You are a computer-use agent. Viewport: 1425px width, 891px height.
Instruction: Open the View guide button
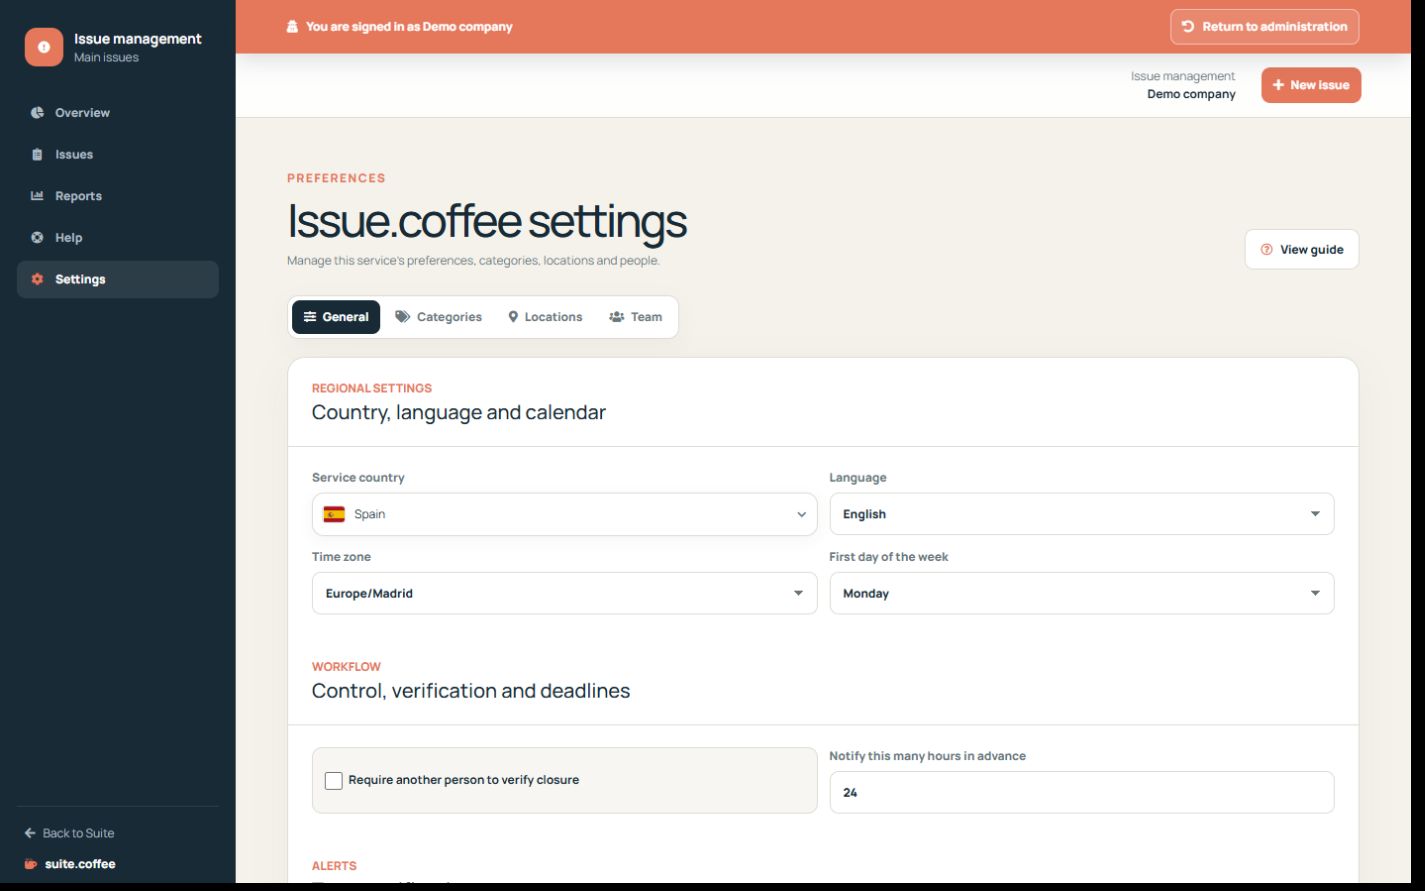pos(1302,250)
